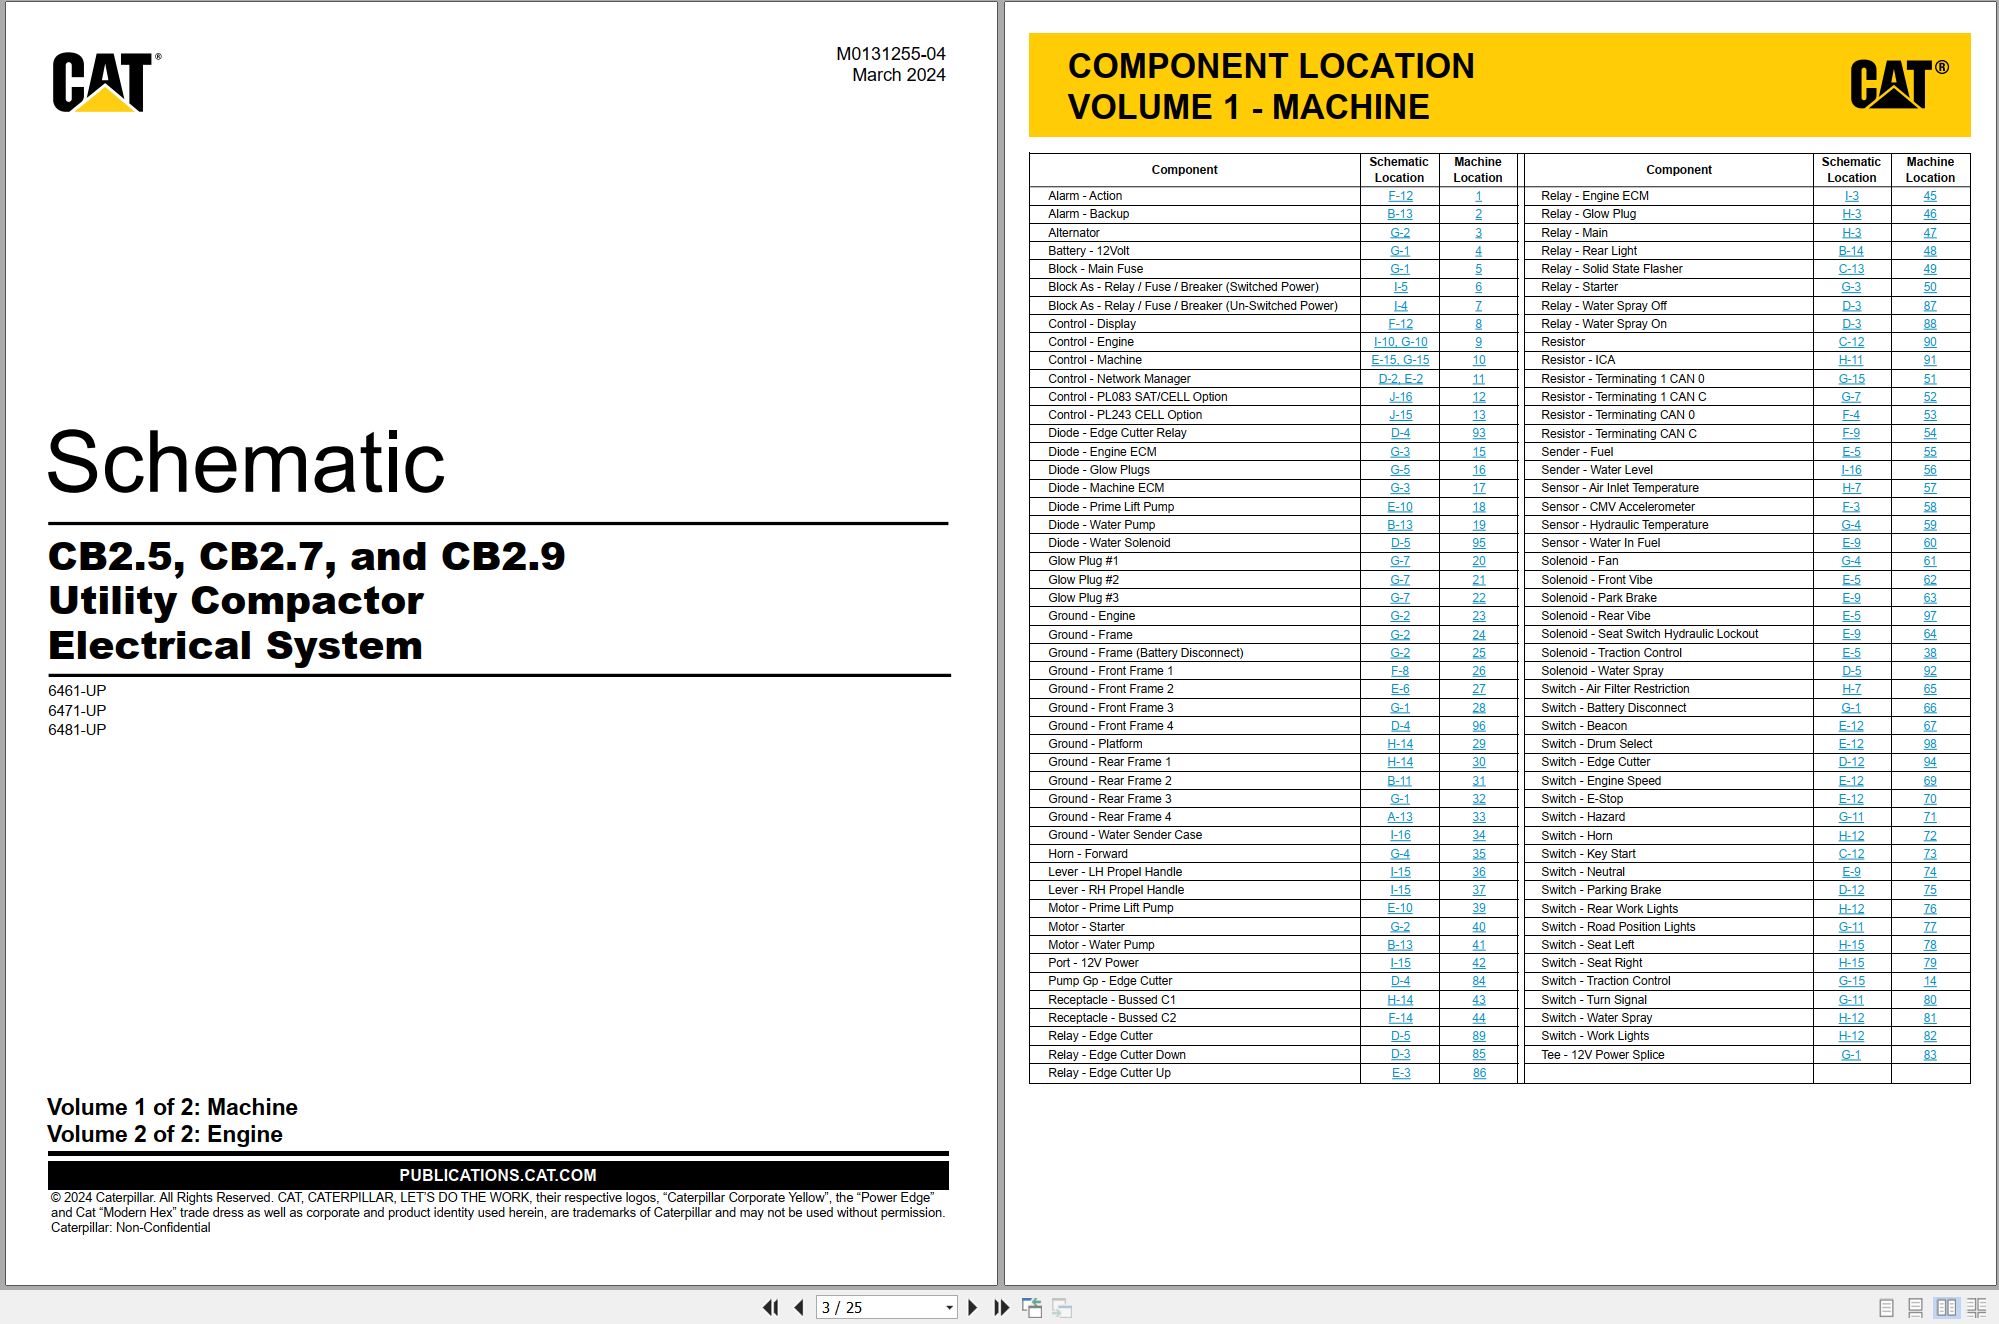Viewport: 1999px width, 1324px height.
Task: Open schematic location H-11 for Resistor - ICA
Action: pyautogui.click(x=1851, y=360)
